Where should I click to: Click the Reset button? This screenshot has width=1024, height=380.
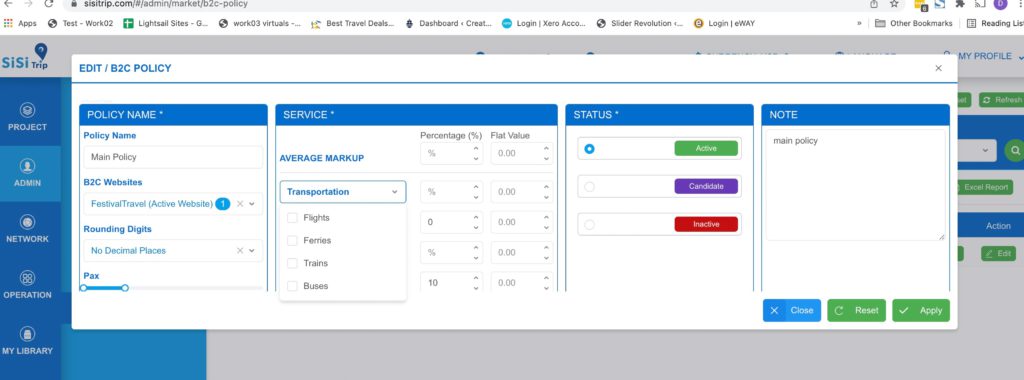[857, 311]
